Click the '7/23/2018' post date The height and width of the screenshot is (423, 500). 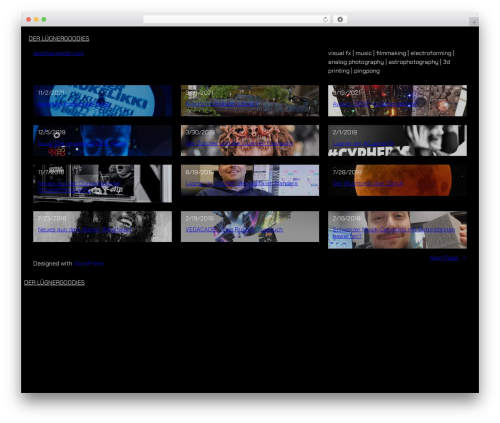point(52,218)
